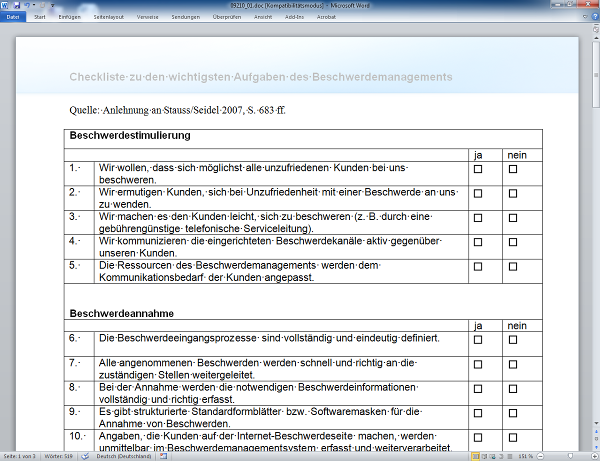600x461 pixels.
Task: Check 'nein' box for item 3
Action: tap(513, 218)
